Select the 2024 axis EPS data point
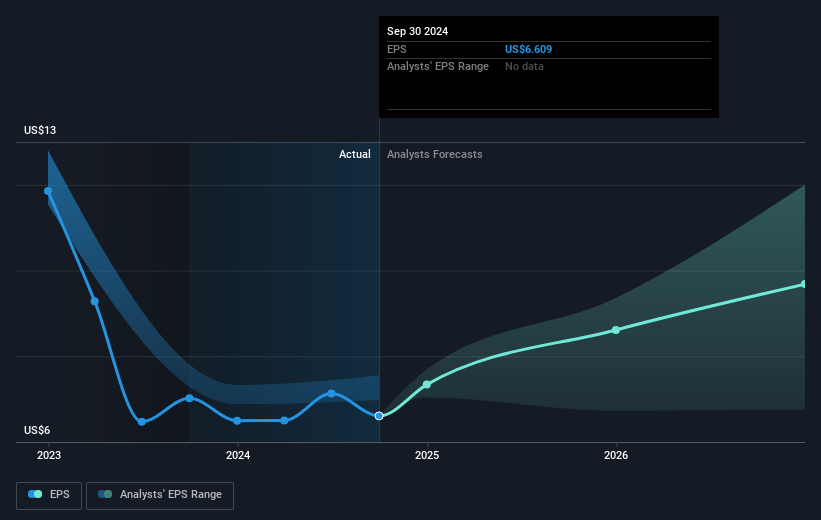The width and height of the screenshot is (821, 520). point(237,421)
